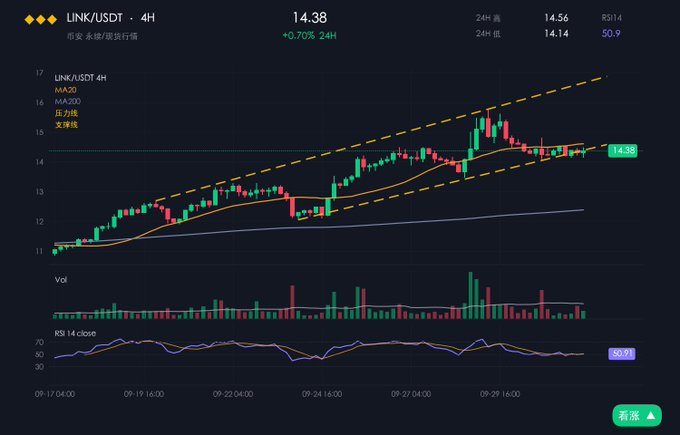
Task: Click the three yellow diamonds logo
Action: pyautogui.click(x=40, y=19)
